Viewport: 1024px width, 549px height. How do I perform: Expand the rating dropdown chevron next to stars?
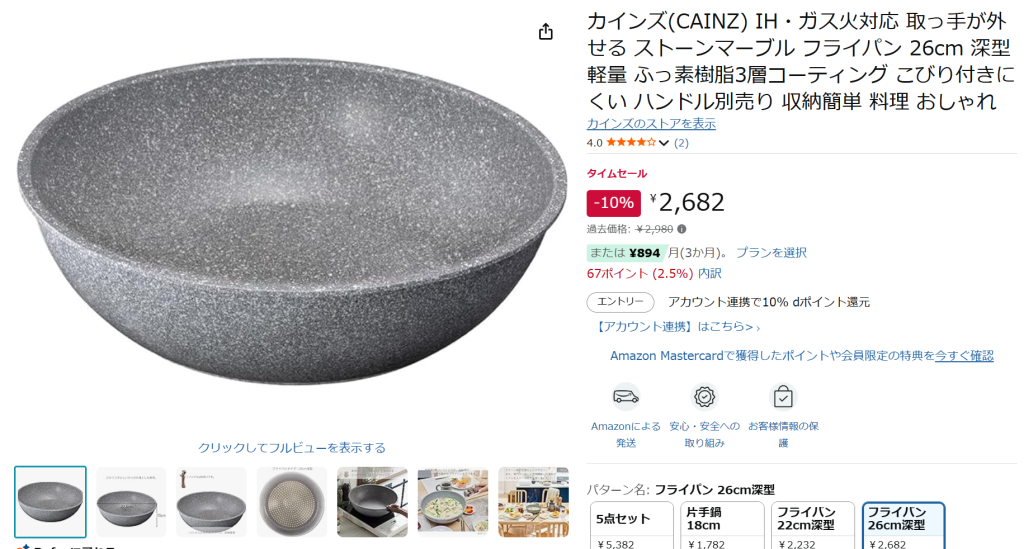click(664, 143)
